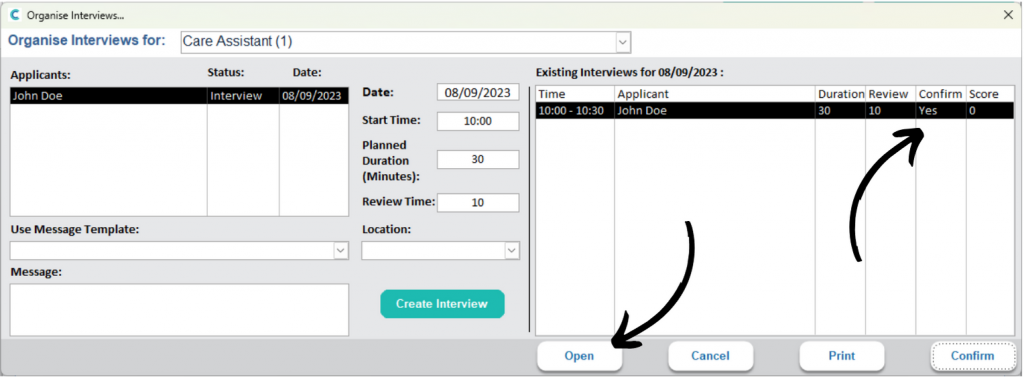This screenshot has width=1024, height=377.
Task: Click the Open button
Action: pyautogui.click(x=579, y=356)
